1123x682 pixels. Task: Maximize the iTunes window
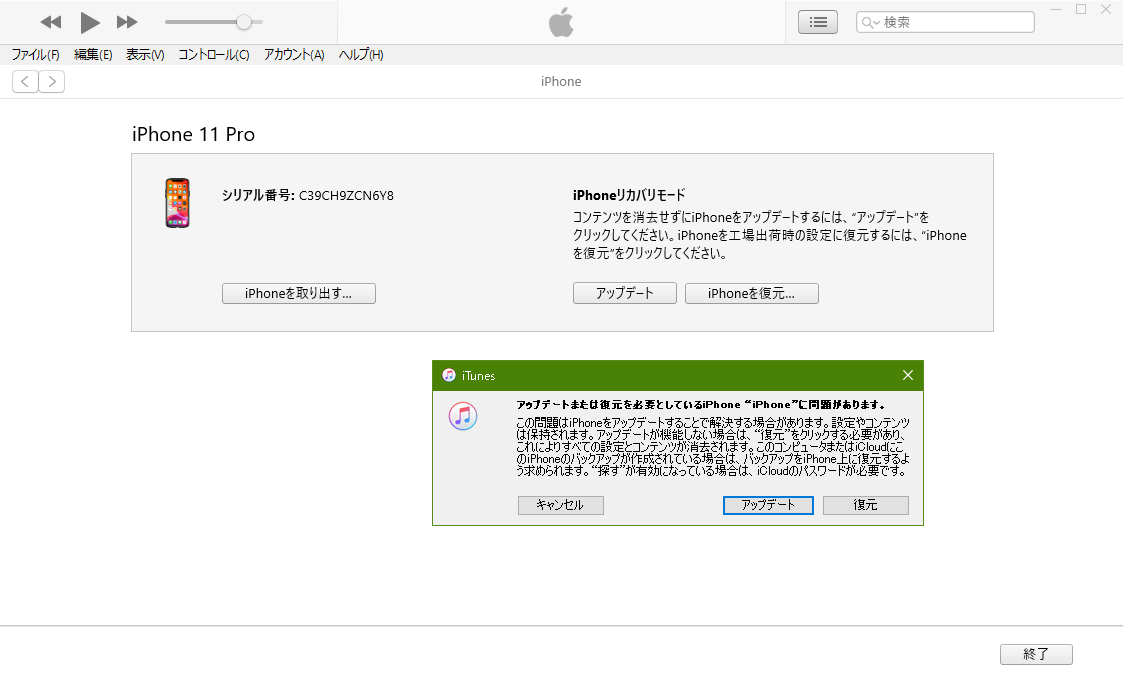(x=1081, y=9)
